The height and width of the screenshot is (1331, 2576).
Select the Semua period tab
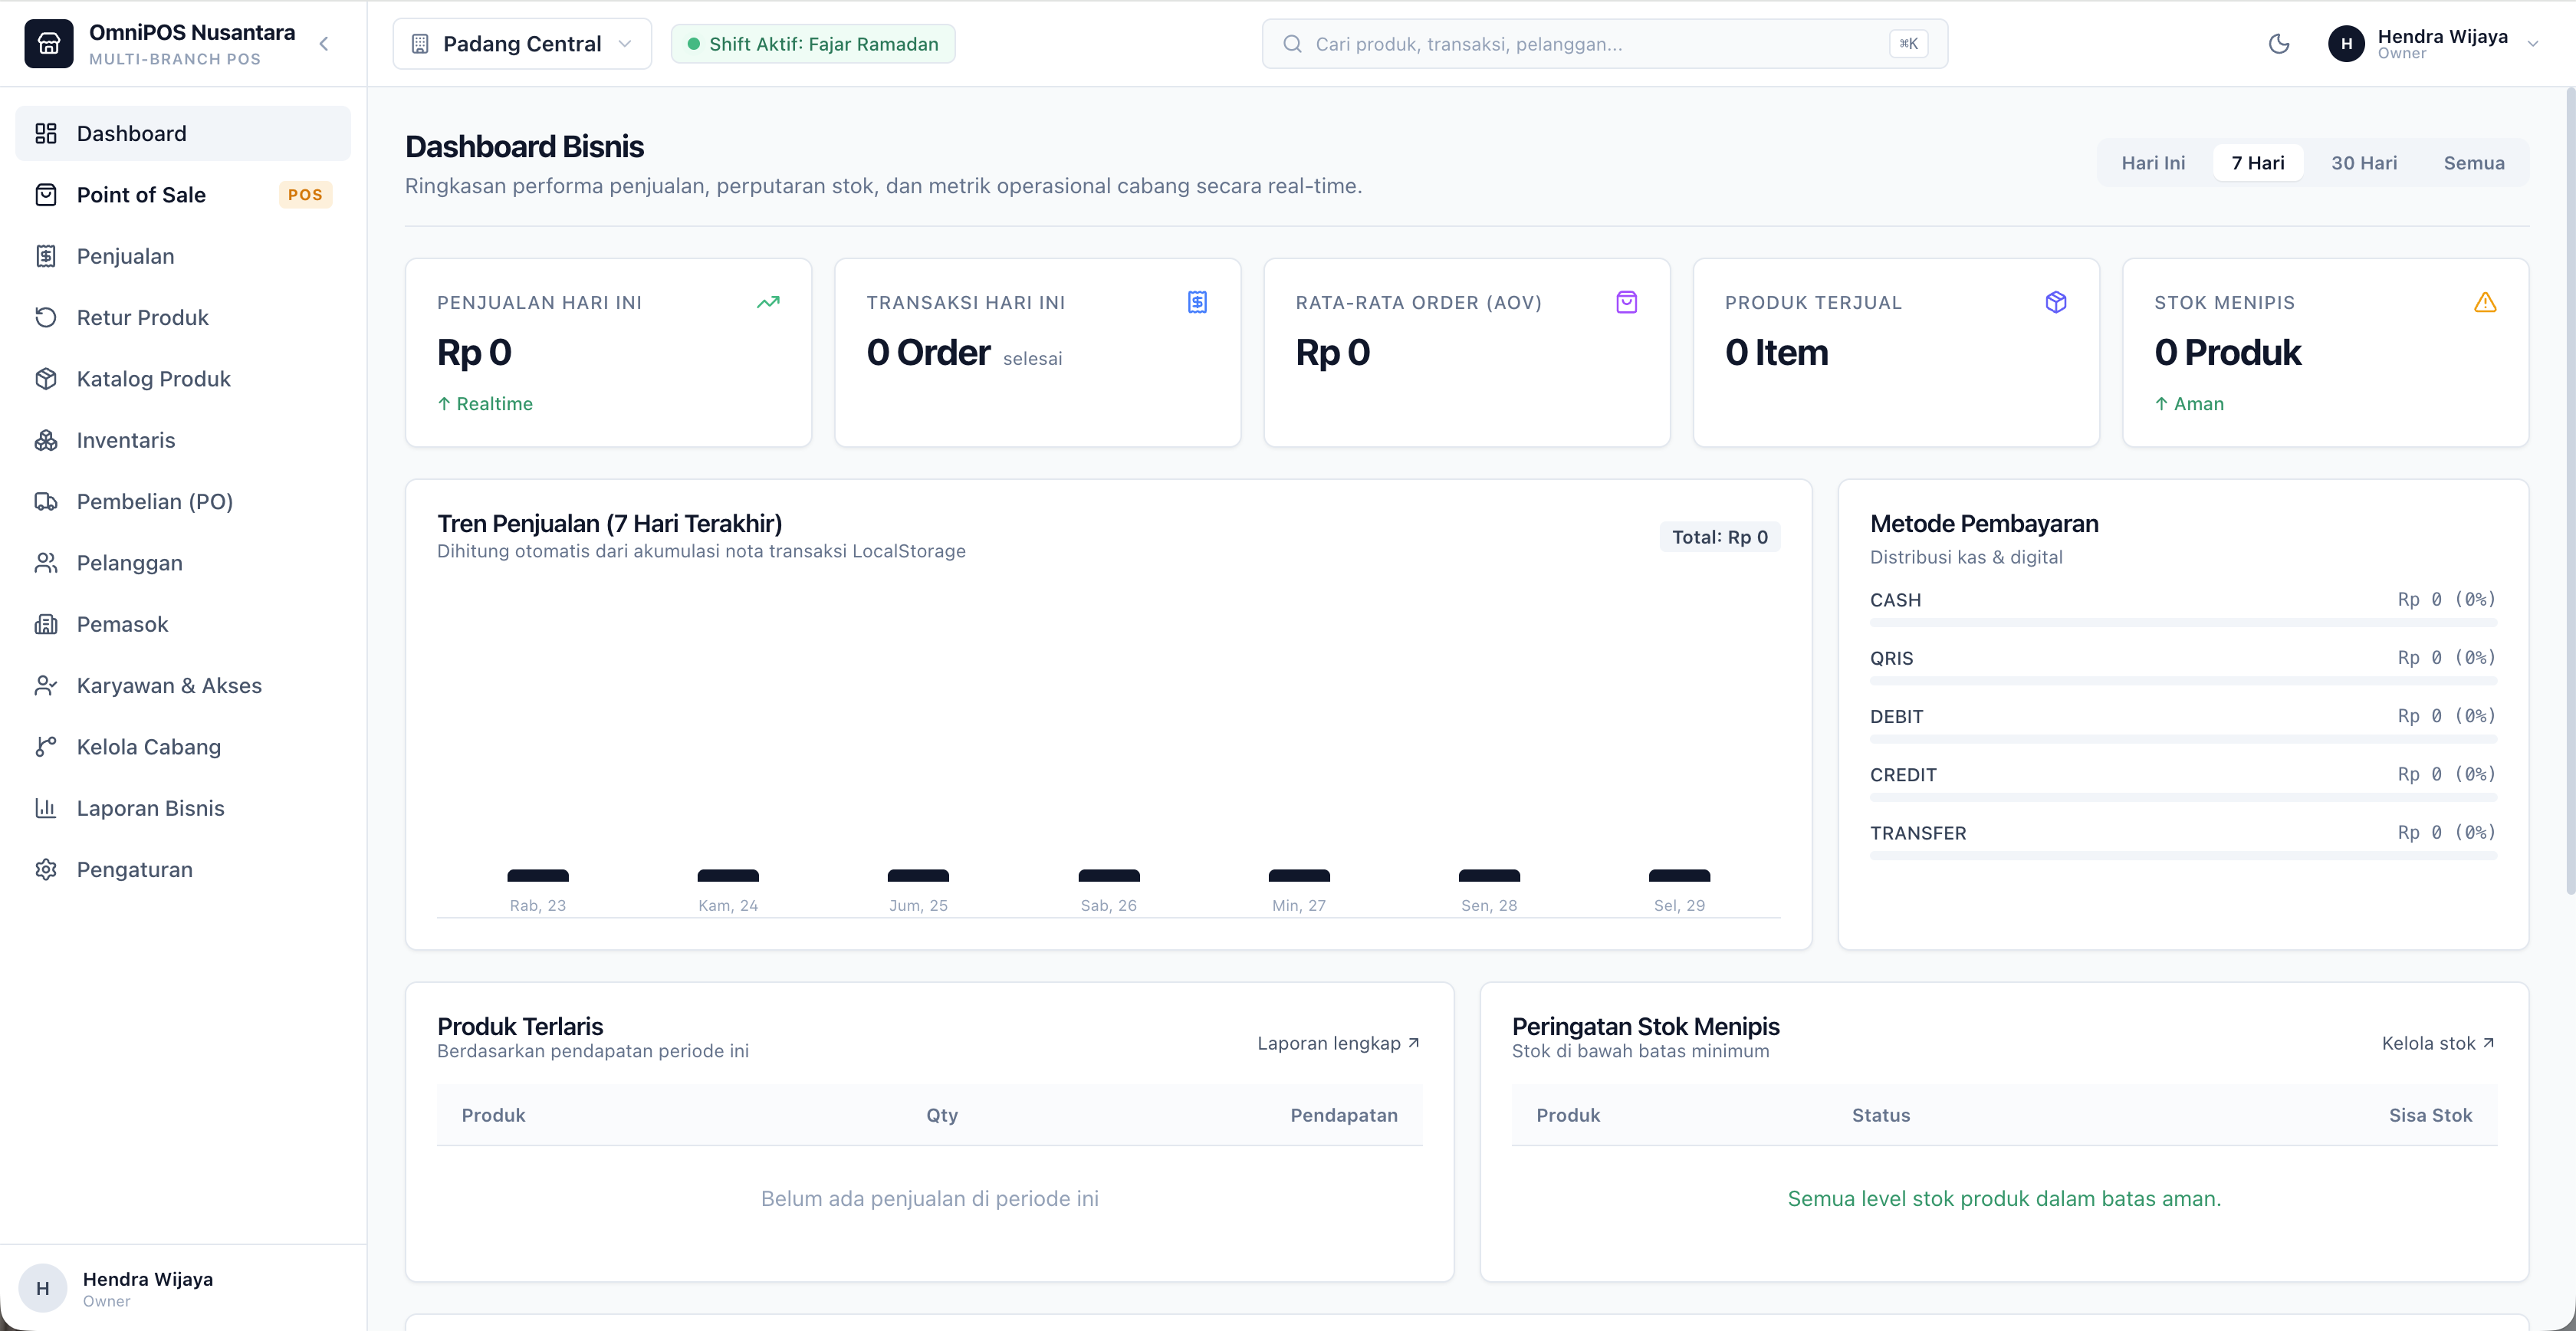[x=2474, y=163]
